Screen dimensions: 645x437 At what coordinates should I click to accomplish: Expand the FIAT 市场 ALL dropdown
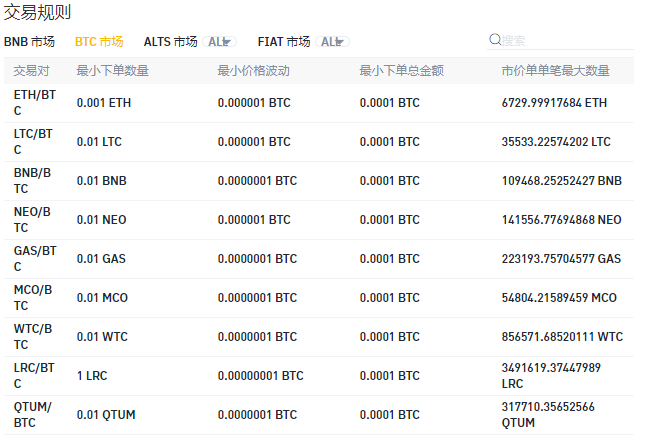333,42
